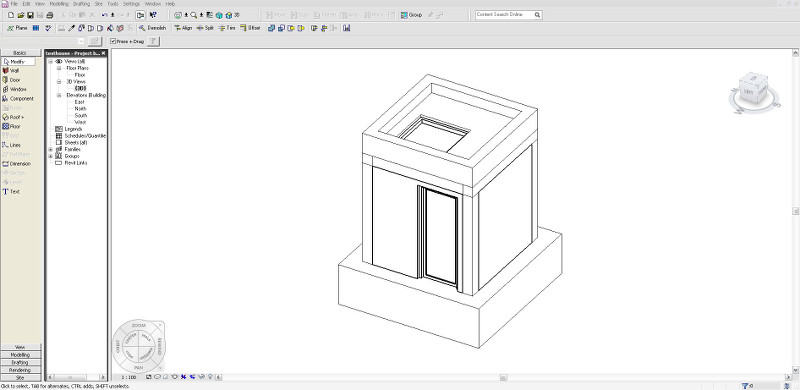
Task: Click ZOOM on the navigation wheel
Action: tap(139, 325)
